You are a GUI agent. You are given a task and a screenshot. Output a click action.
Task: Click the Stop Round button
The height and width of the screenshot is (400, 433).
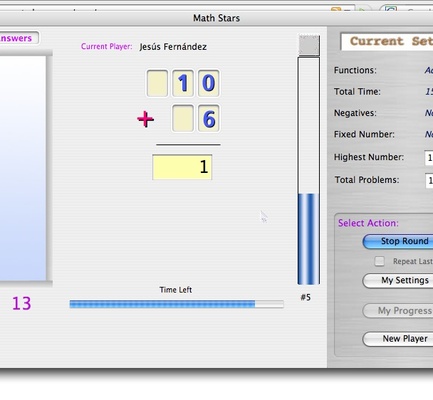tap(398, 241)
